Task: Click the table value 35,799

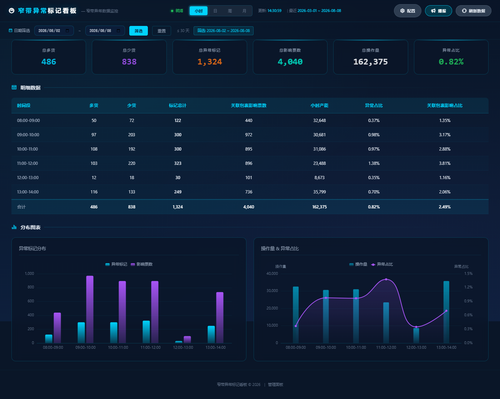Action: coord(319,192)
